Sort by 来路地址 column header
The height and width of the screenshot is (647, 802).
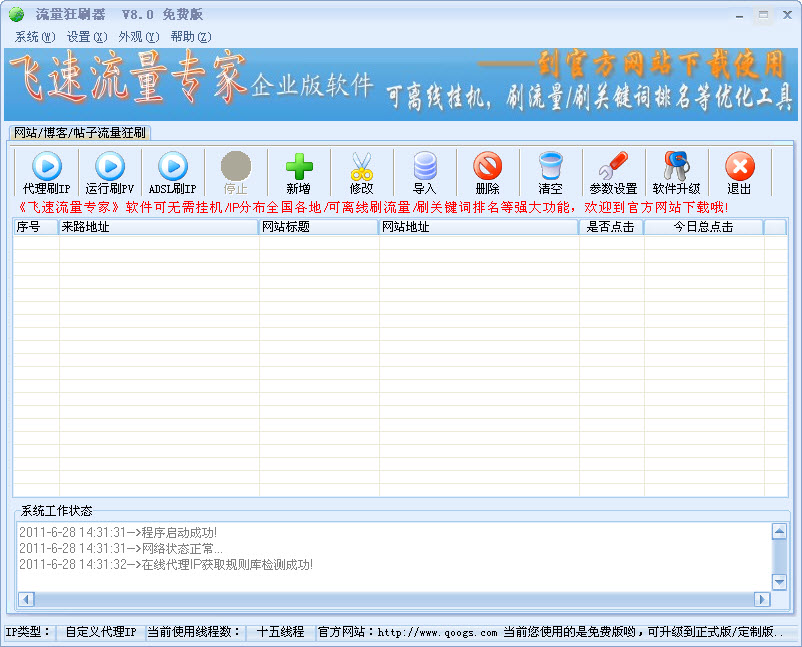click(x=159, y=227)
